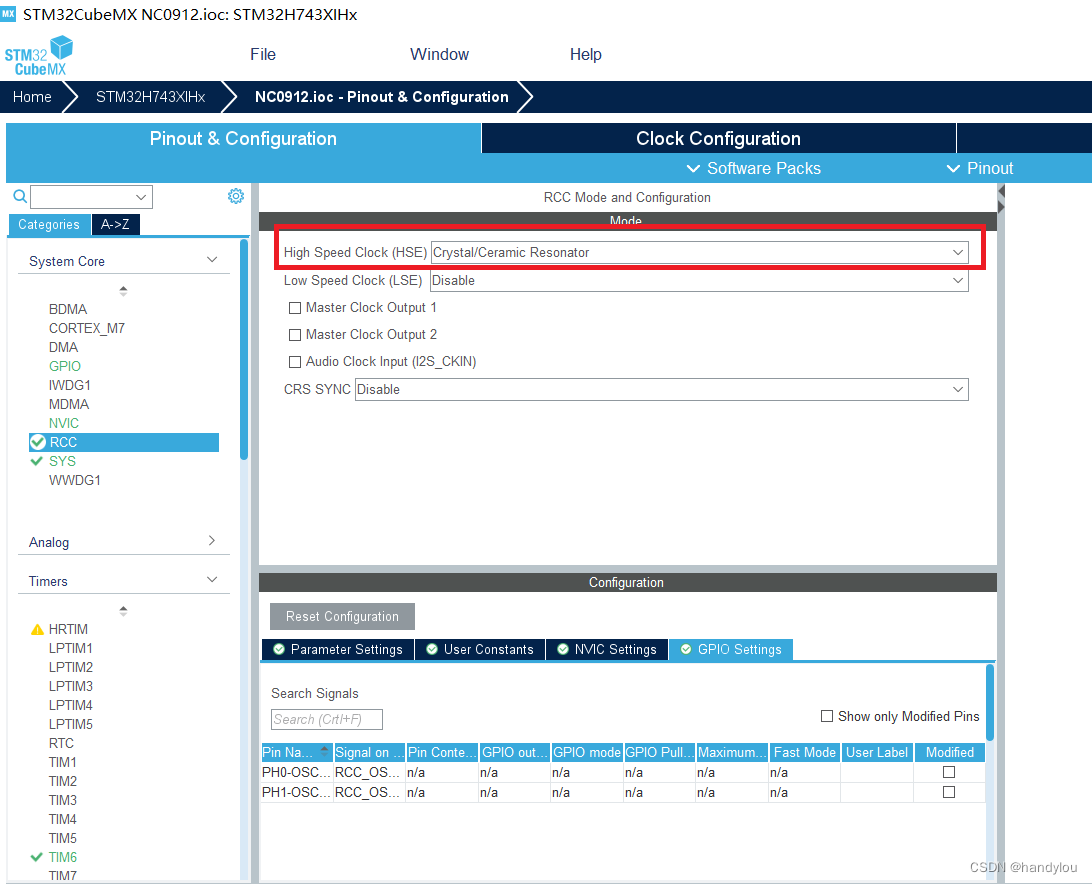Click the search magnifier icon in categories panel
Image resolution: width=1092 pixels, height=884 pixels.
tap(20, 196)
